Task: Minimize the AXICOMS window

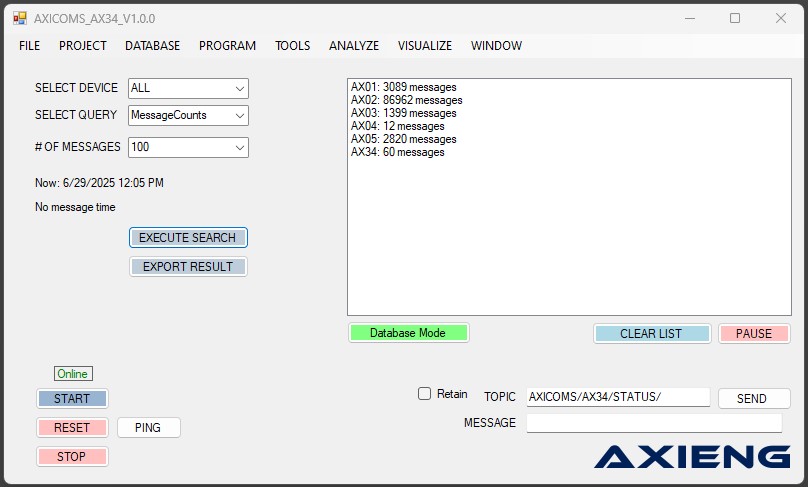Action: coord(689,19)
